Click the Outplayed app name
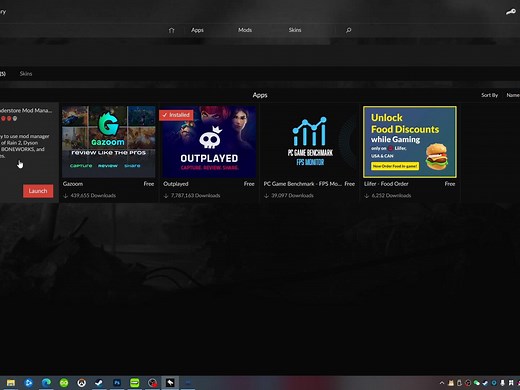 (x=176, y=184)
